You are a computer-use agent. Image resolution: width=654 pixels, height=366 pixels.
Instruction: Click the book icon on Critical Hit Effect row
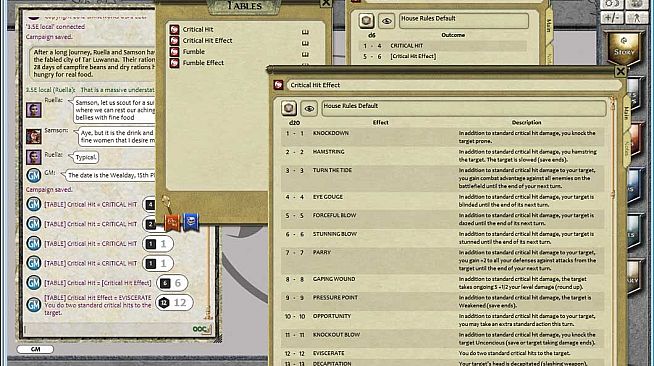pos(305,43)
